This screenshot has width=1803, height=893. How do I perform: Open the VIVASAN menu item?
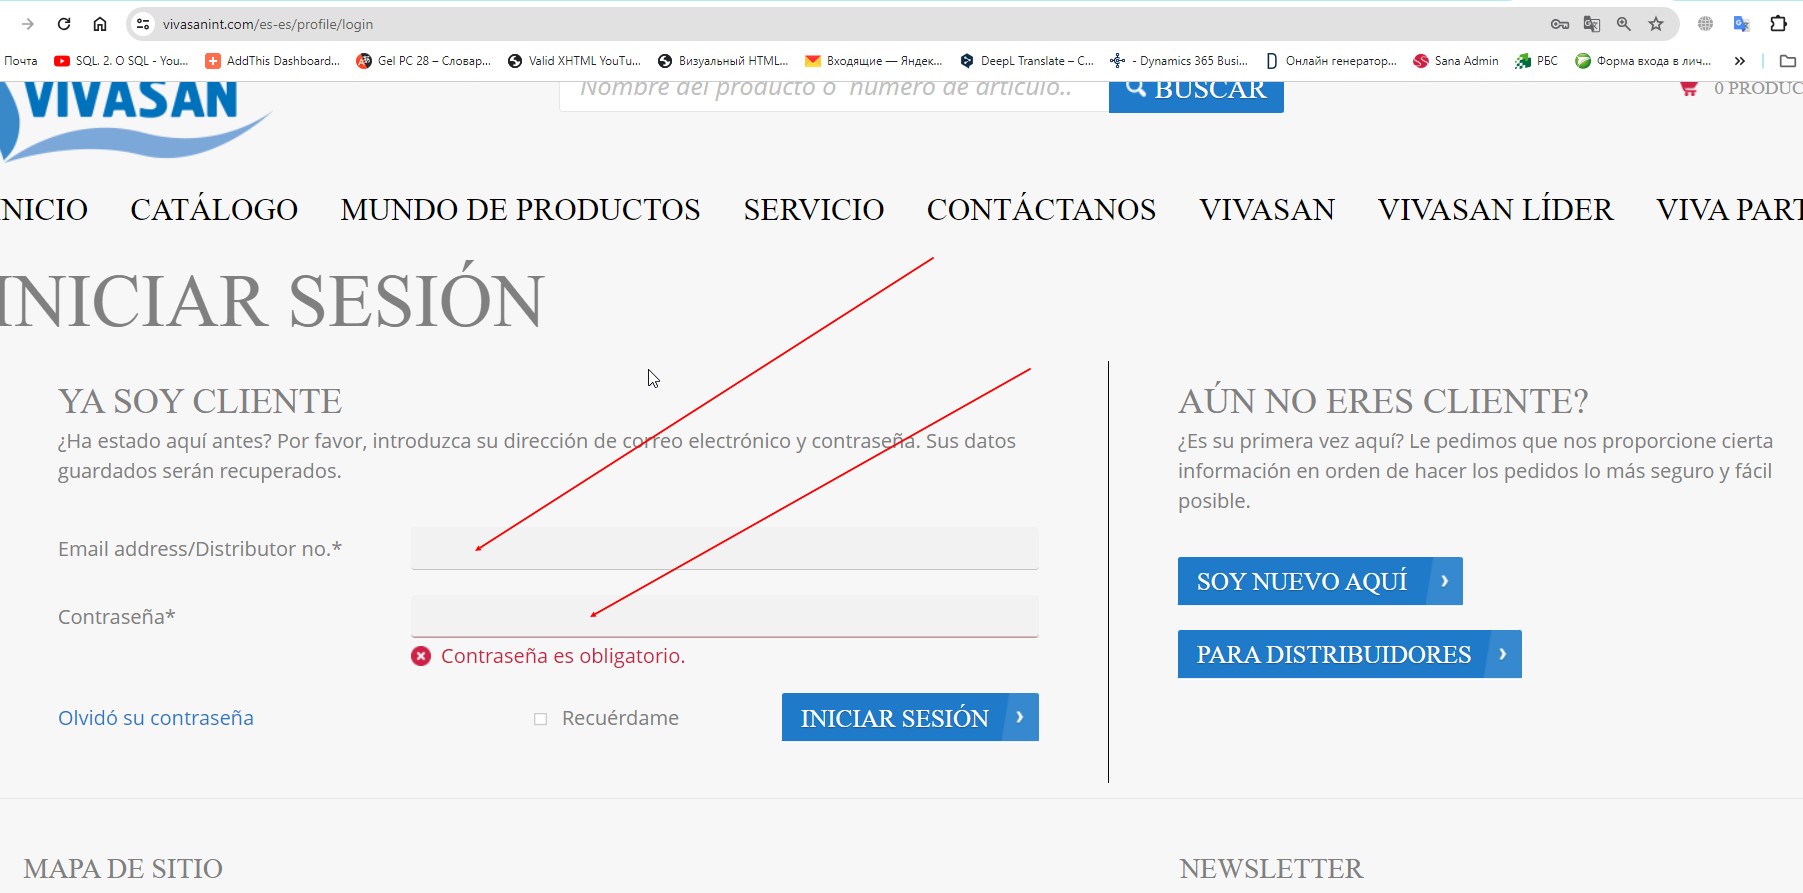pos(1267,209)
